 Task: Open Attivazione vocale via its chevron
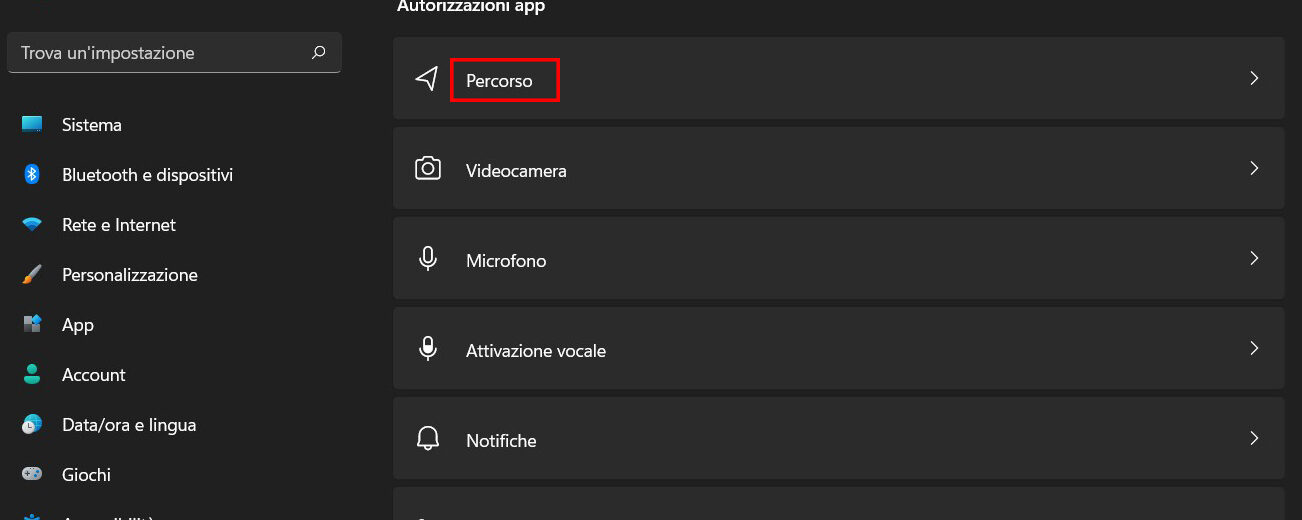1254,349
